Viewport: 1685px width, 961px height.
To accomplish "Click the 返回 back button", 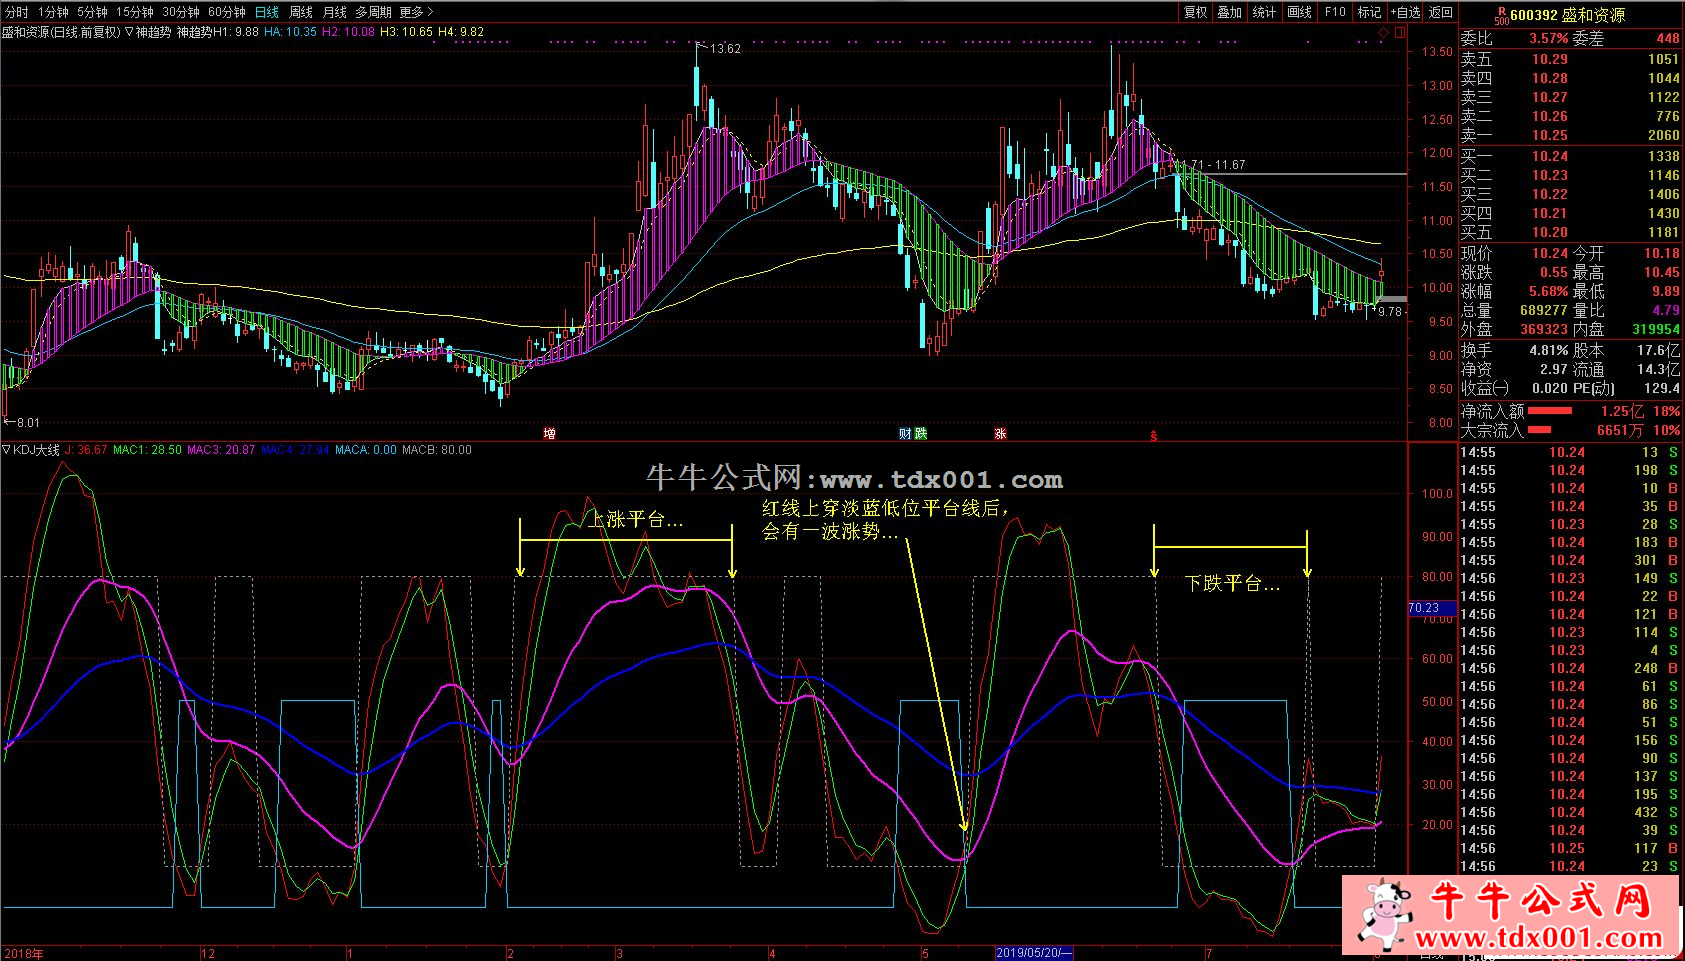I will (1441, 12).
